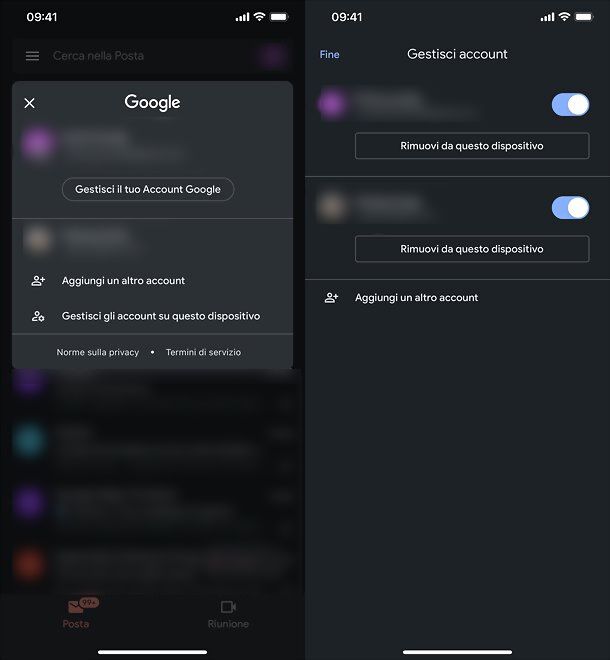This screenshot has width=610, height=660.
Task: Remove the first account from this device
Action: pos(472,146)
